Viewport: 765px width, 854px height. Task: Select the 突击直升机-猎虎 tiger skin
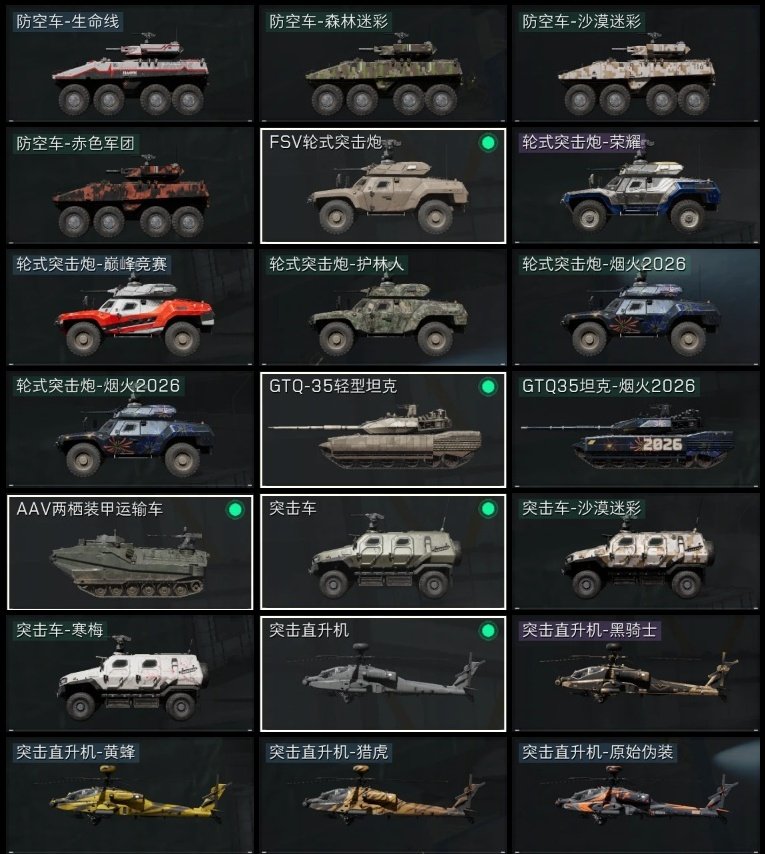coord(383,795)
